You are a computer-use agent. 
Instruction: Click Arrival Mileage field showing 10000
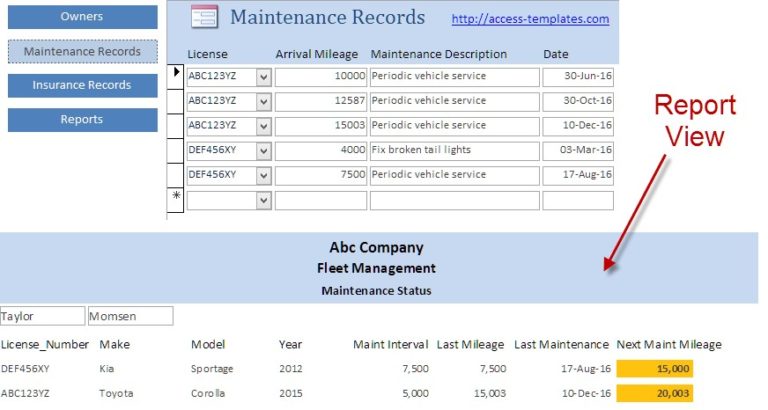click(321, 76)
